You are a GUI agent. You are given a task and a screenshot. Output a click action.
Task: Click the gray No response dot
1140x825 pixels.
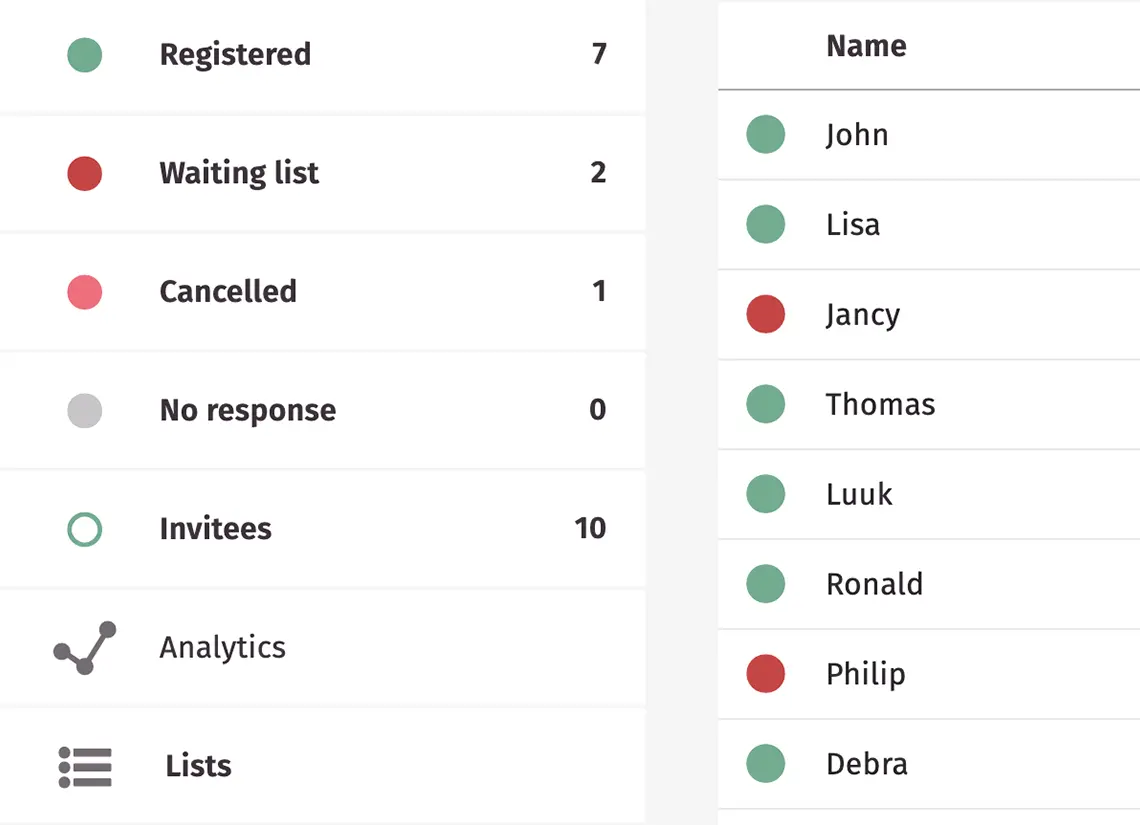tap(85, 410)
